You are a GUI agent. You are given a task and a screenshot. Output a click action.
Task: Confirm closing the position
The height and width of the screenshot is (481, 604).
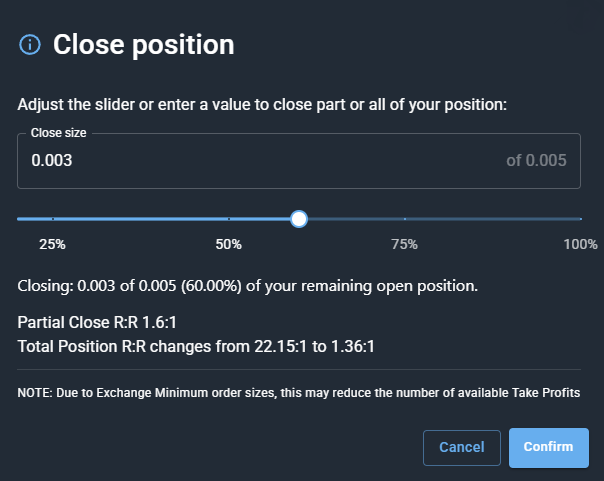(x=549, y=447)
